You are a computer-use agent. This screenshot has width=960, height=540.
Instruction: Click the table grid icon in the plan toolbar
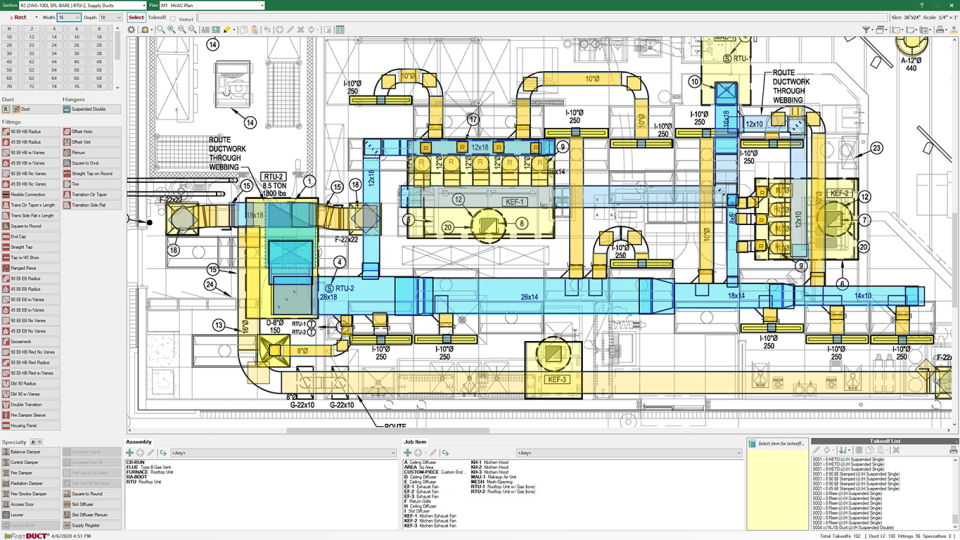coord(340,29)
